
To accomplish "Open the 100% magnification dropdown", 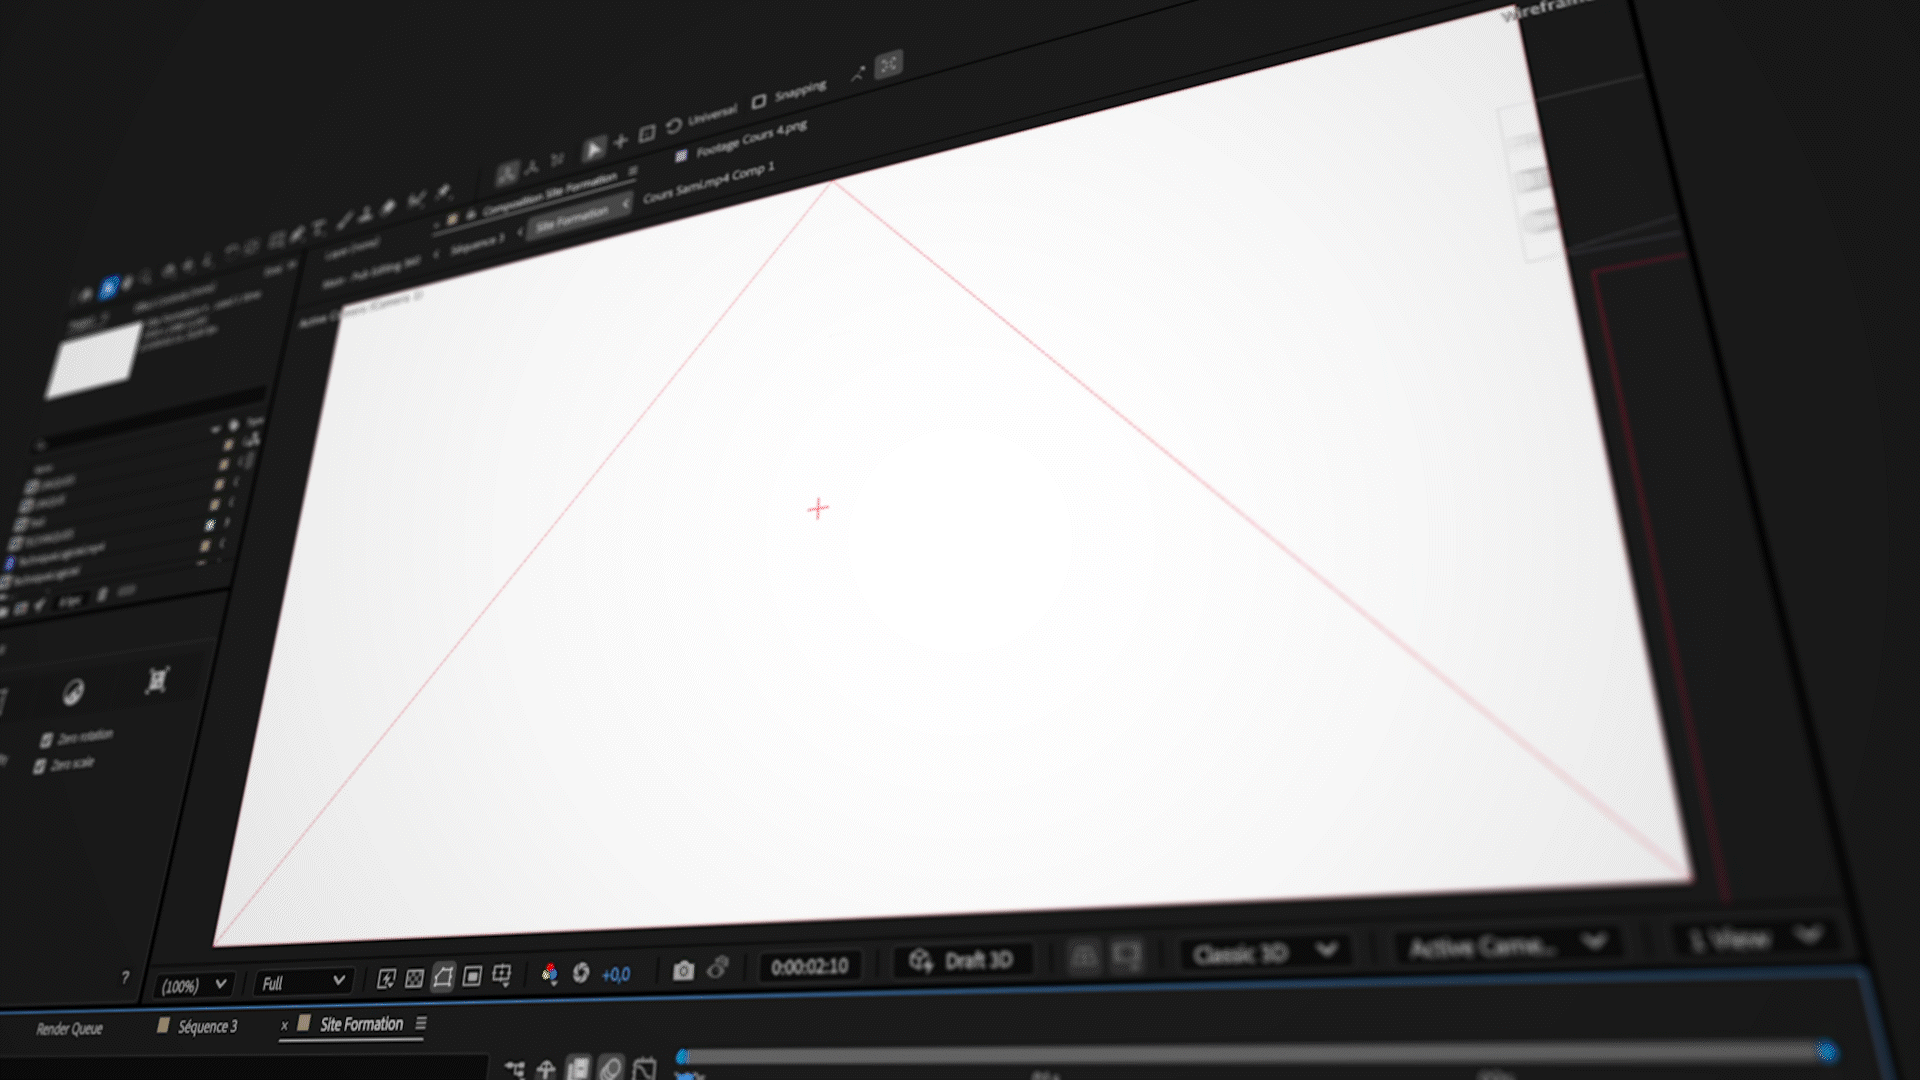I will pyautogui.click(x=194, y=985).
